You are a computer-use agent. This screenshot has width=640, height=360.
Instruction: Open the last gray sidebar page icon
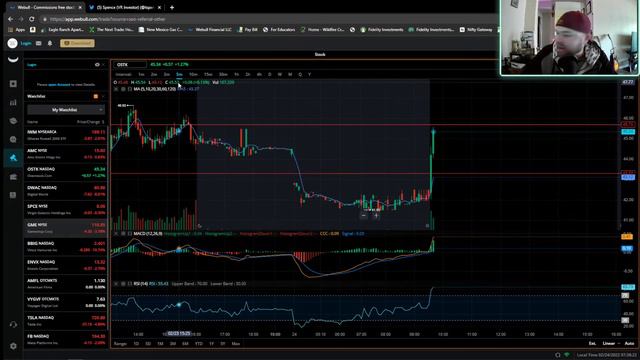pos(13,195)
